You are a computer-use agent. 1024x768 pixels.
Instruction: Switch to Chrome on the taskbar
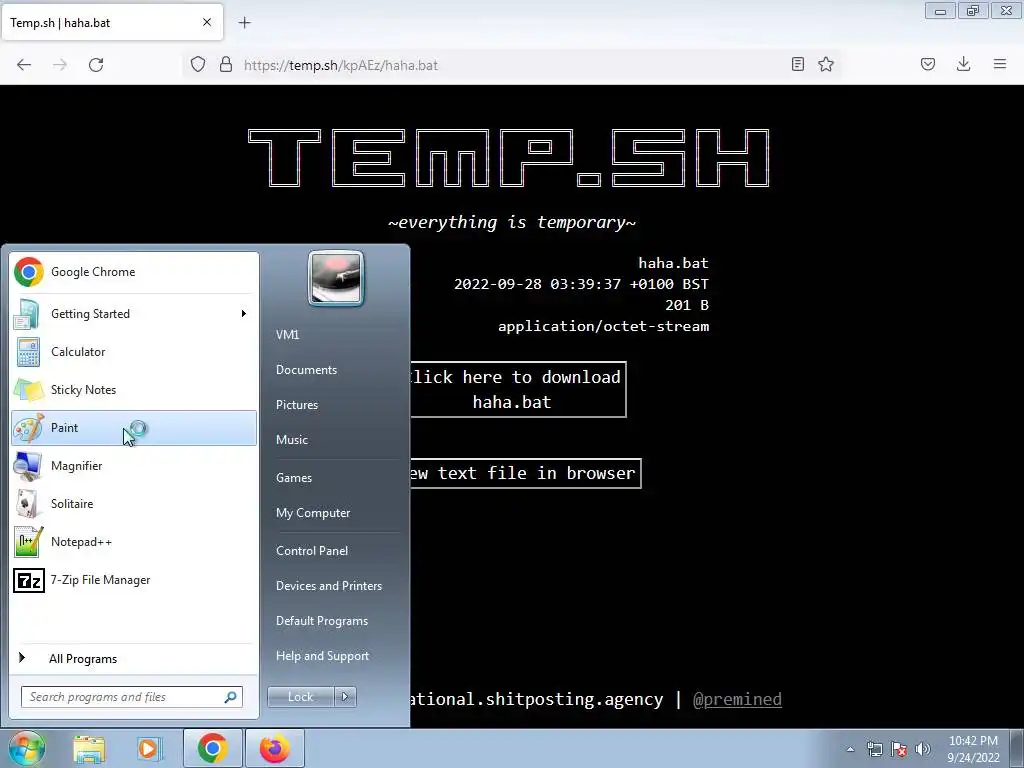tap(212, 748)
